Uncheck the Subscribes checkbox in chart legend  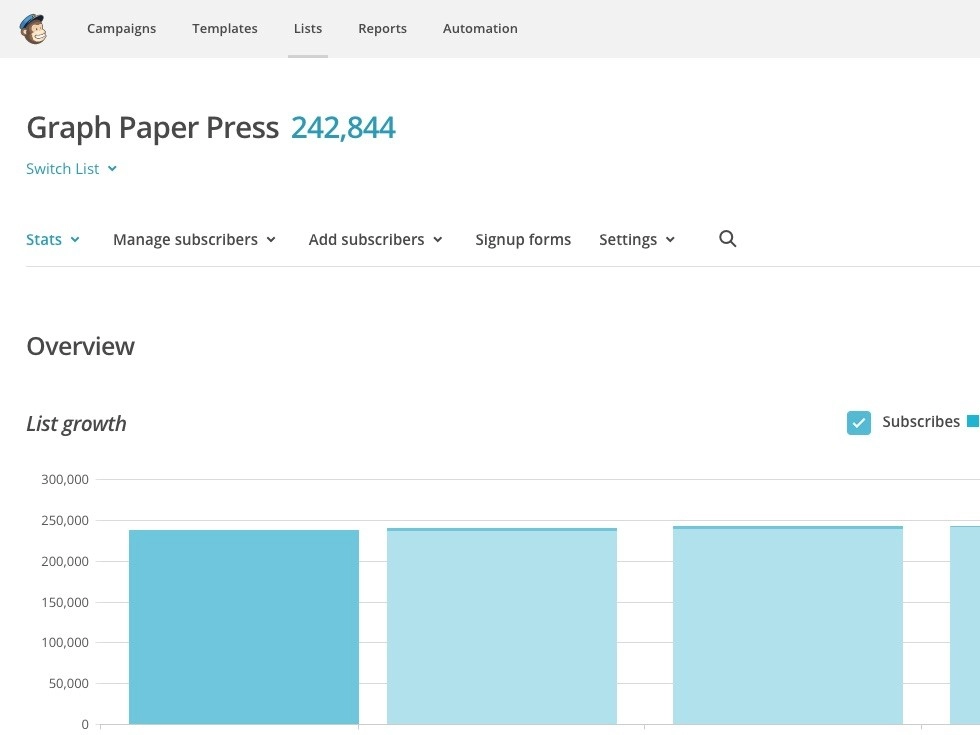[858, 423]
